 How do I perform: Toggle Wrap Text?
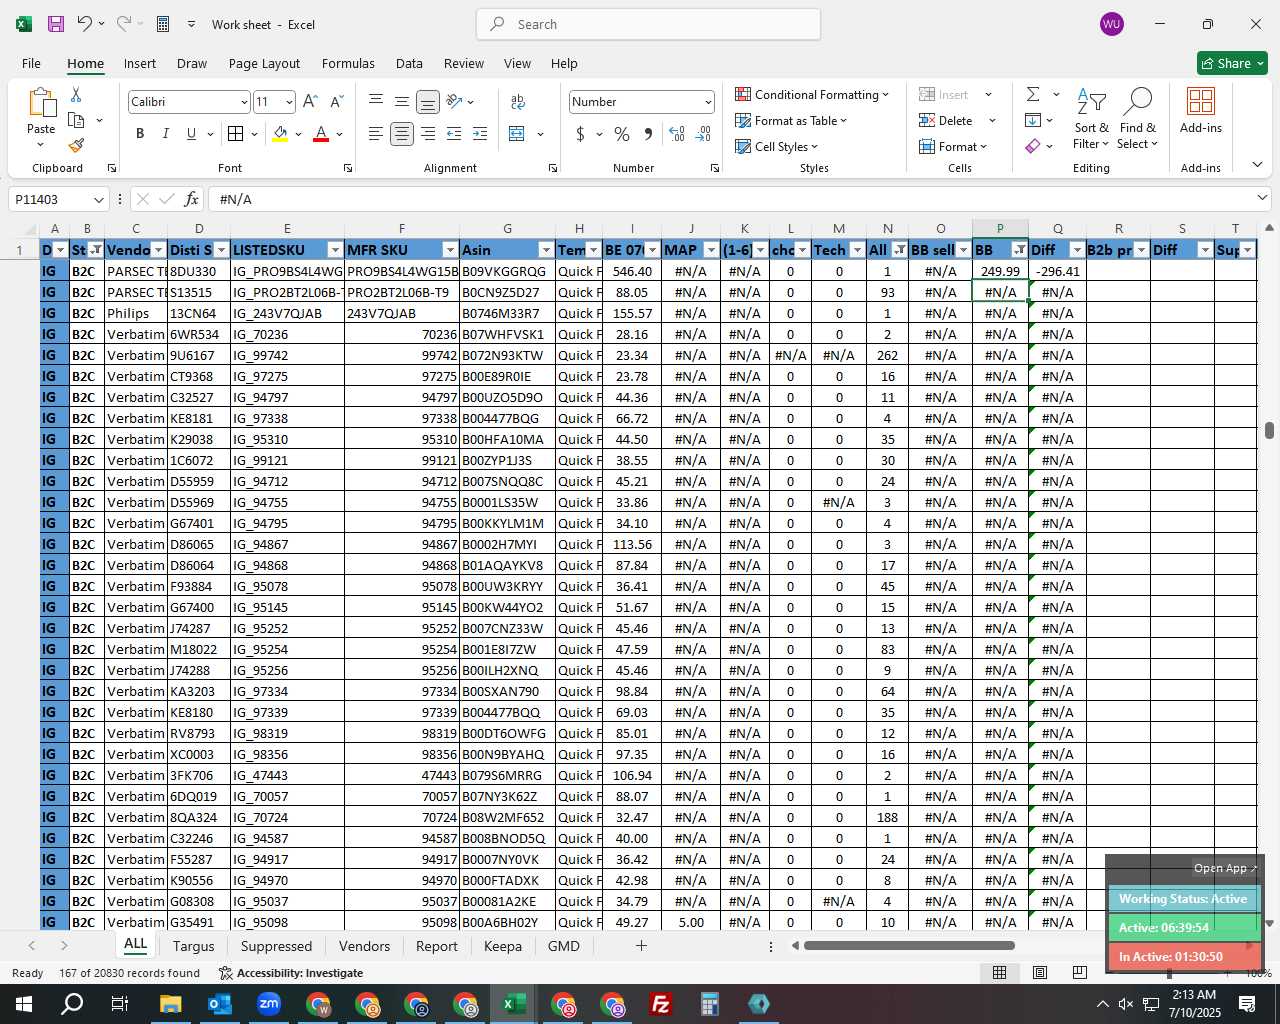pos(518,101)
